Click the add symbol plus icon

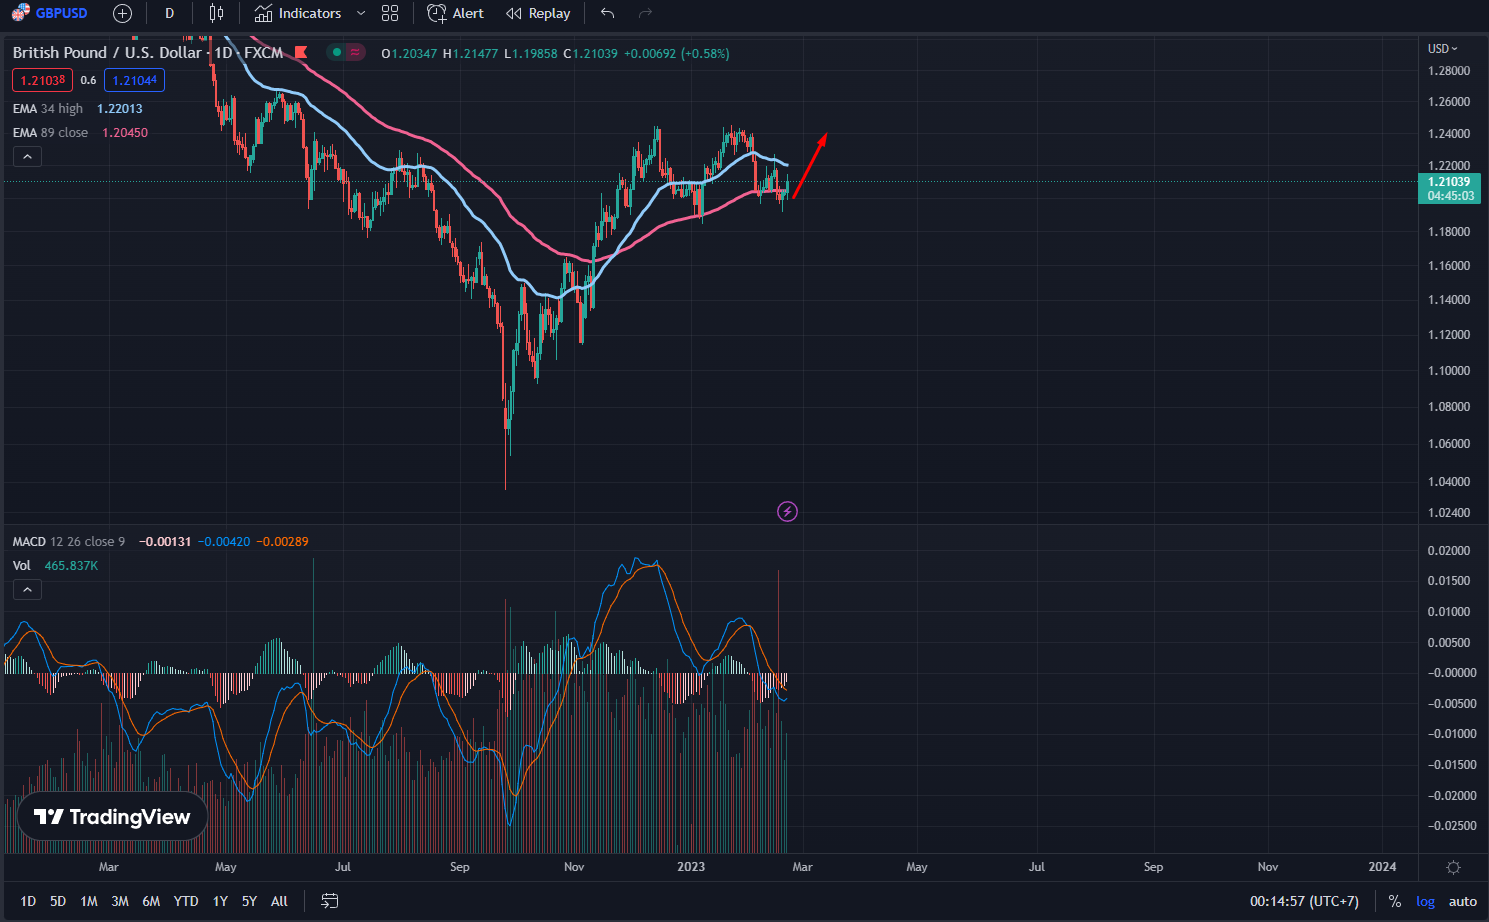(122, 13)
